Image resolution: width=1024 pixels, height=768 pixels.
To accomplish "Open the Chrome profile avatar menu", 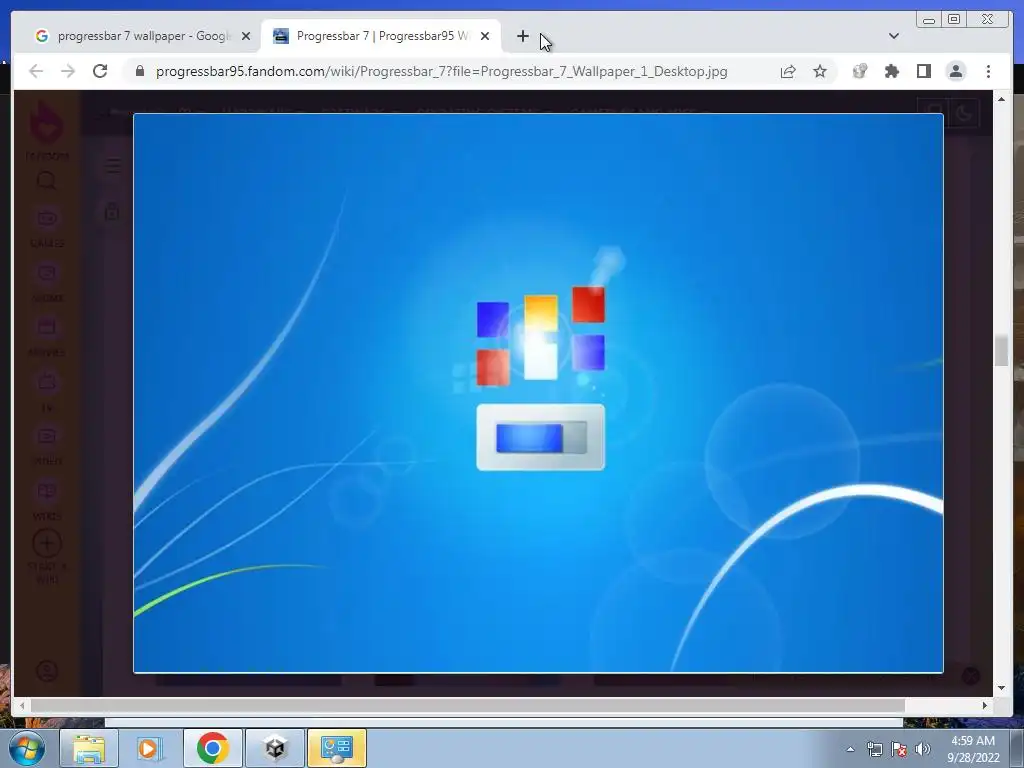I will [x=956, y=71].
